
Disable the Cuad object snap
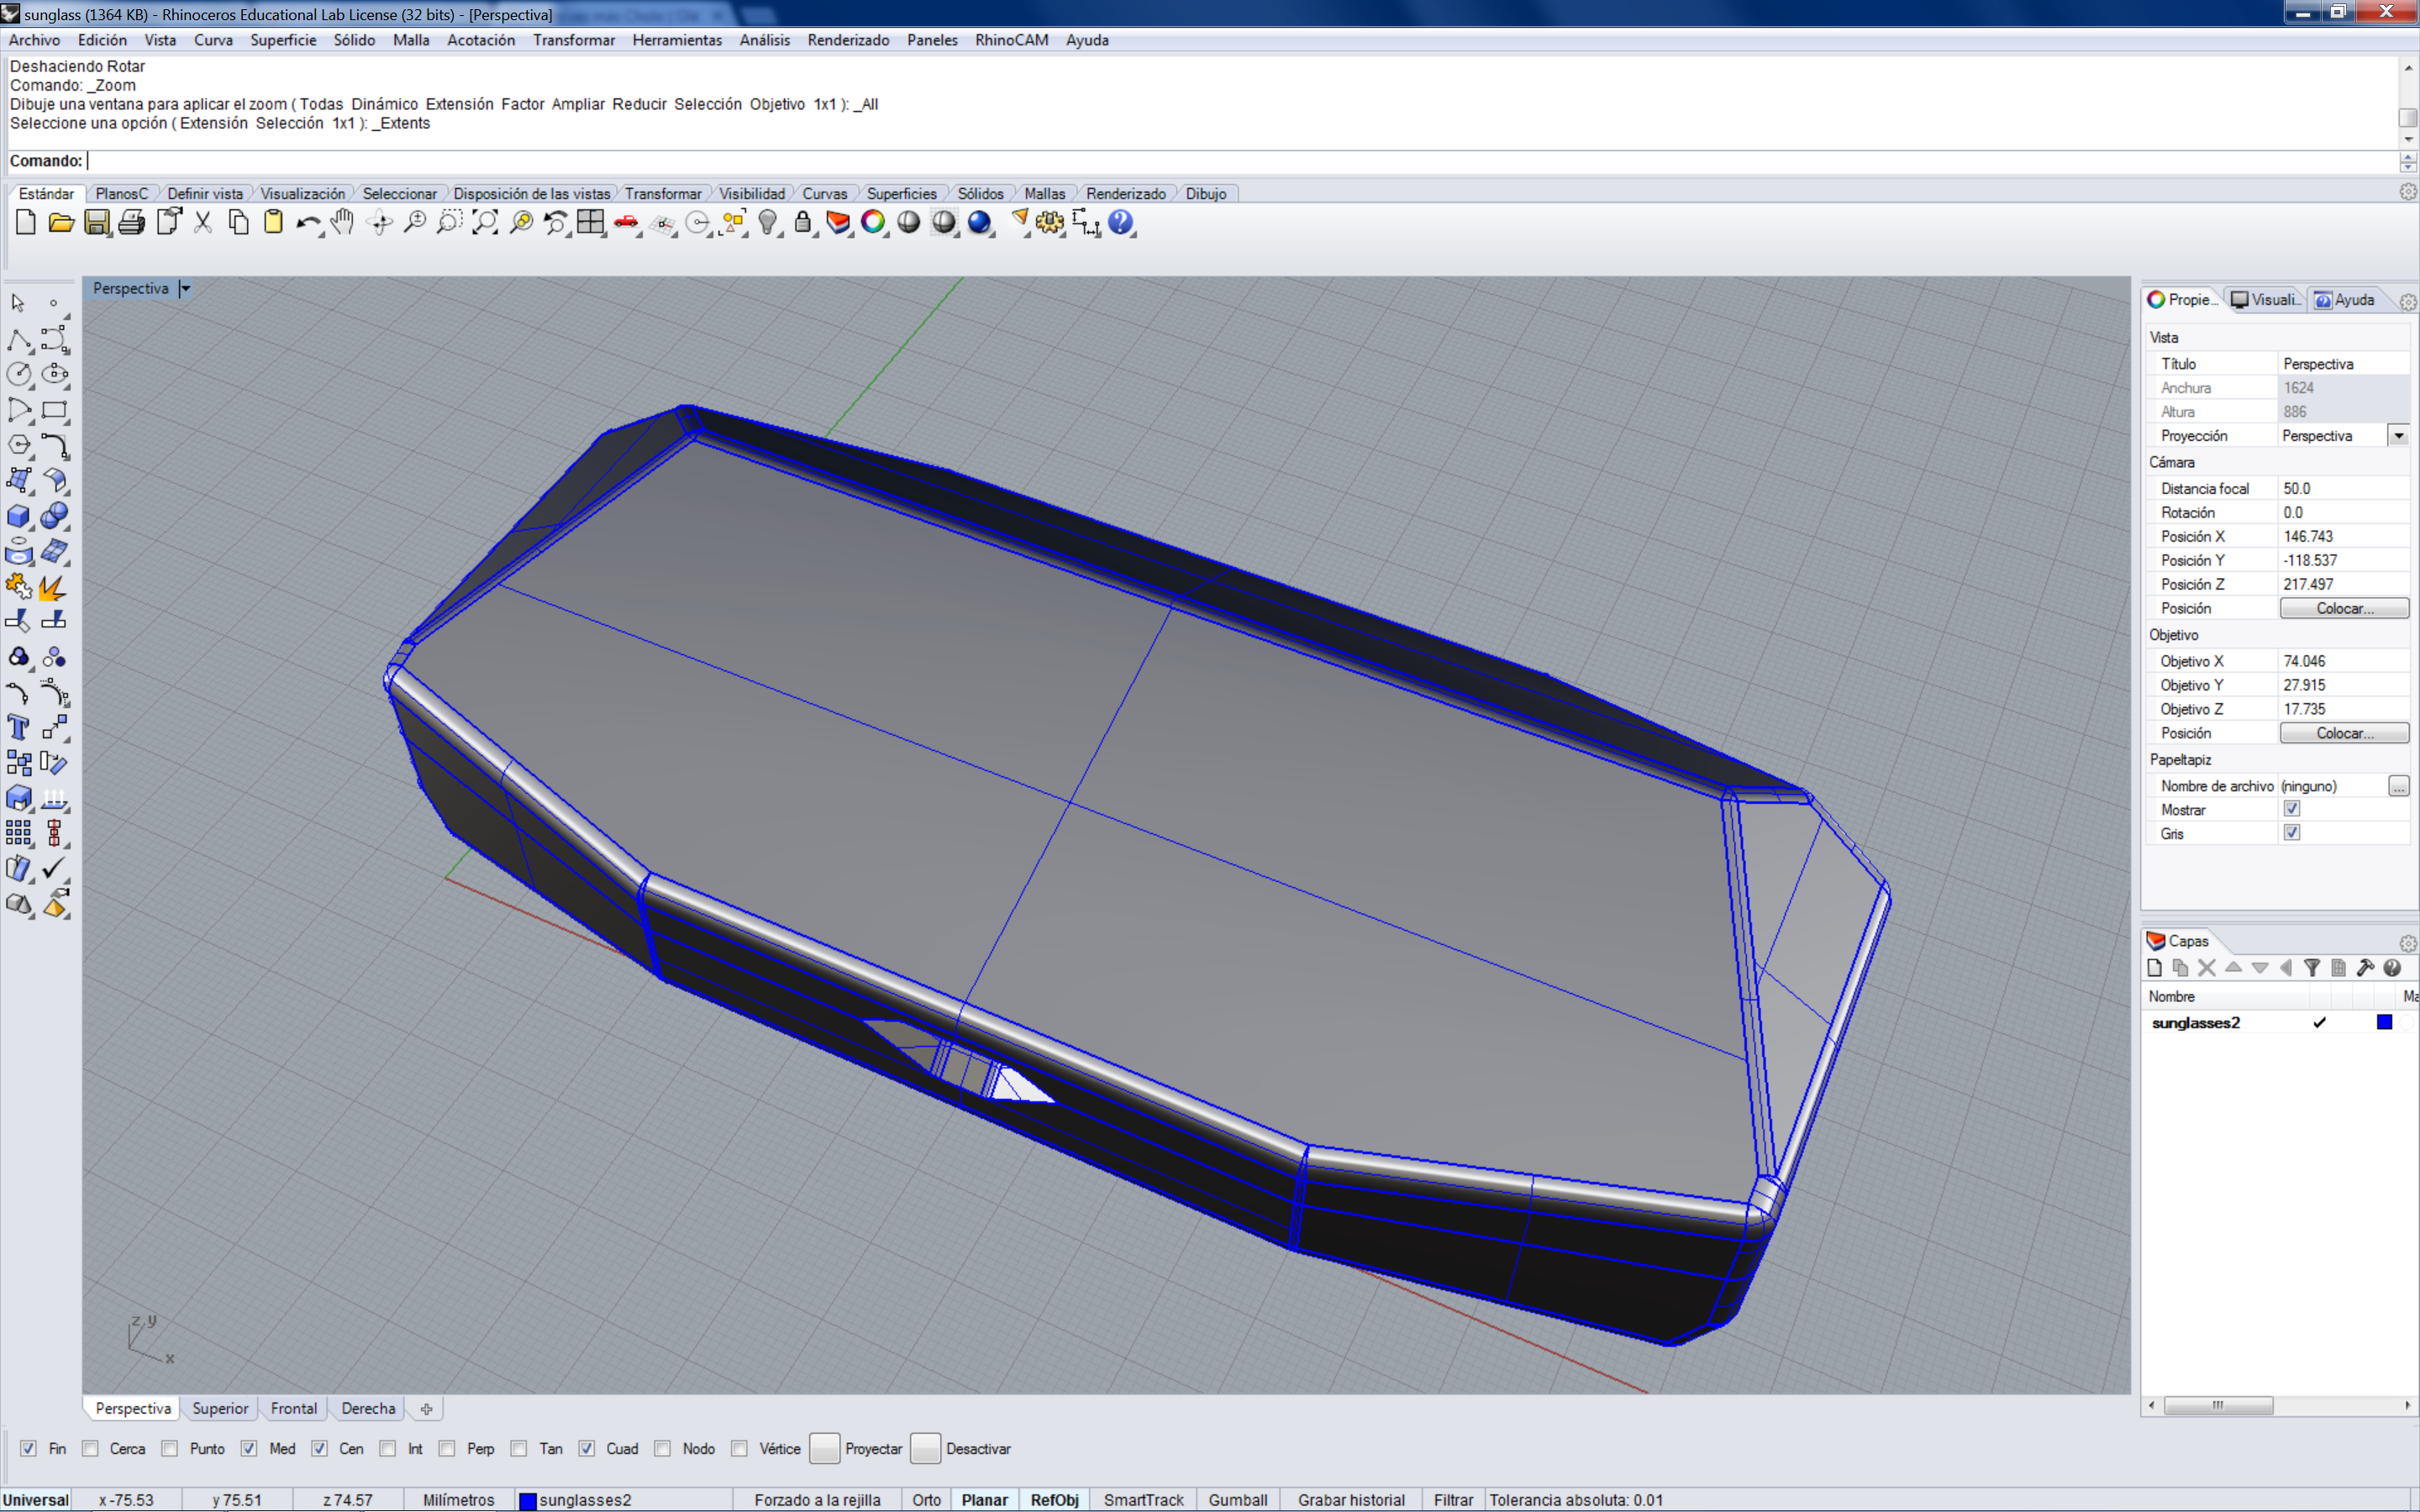tap(587, 1448)
